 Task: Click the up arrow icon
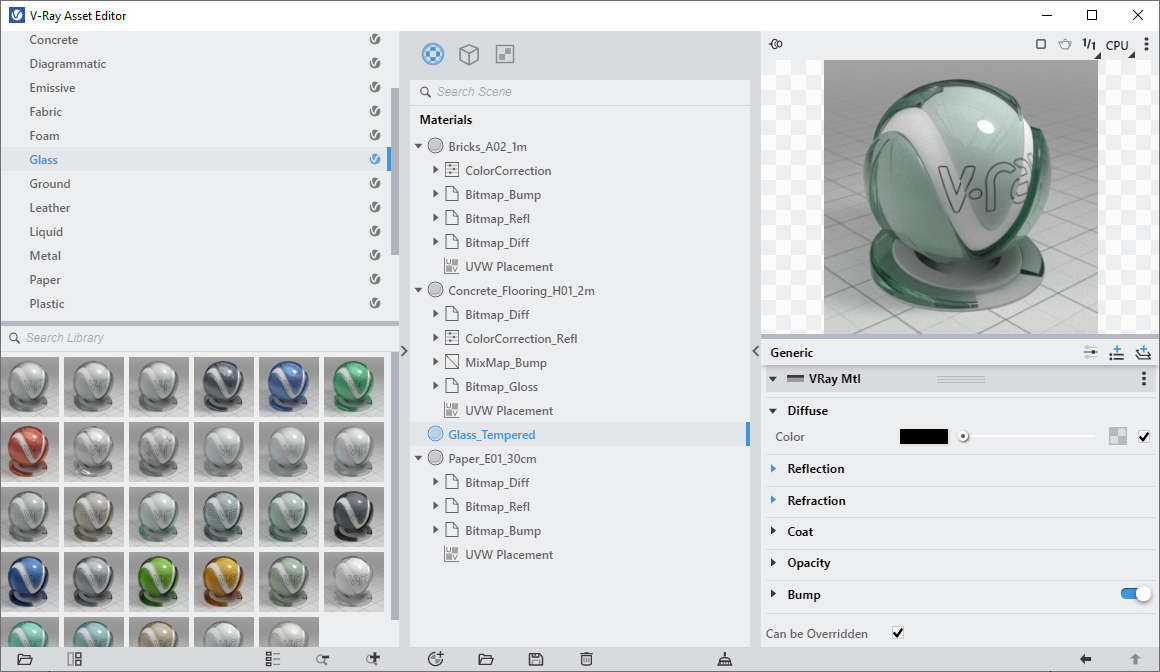[1135, 659]
